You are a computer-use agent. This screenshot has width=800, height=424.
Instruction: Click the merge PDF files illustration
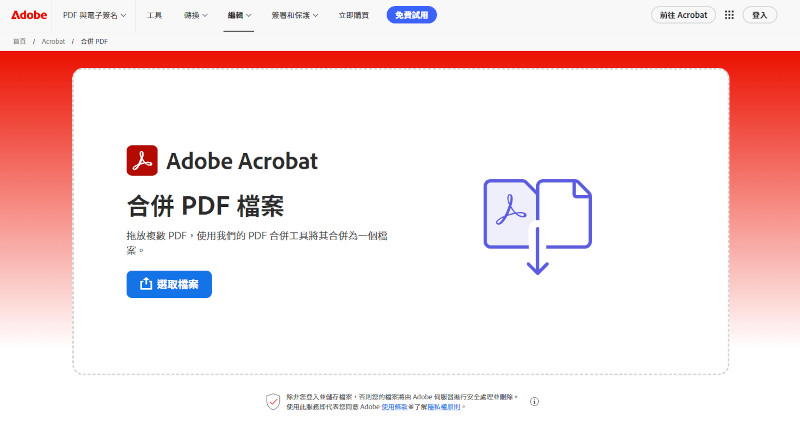(x=538, y=226)
